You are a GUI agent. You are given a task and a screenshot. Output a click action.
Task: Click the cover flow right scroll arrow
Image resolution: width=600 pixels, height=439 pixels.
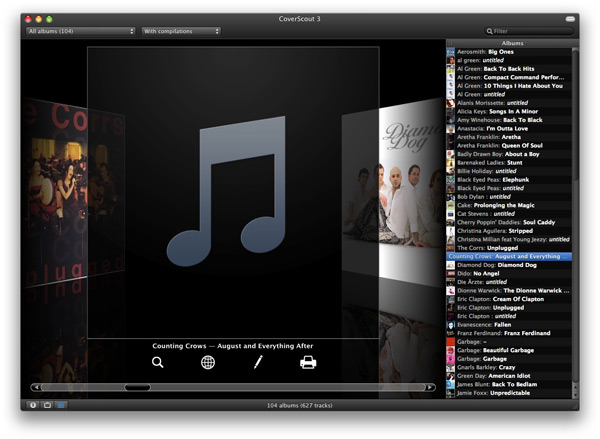click(x=432, y=387)
